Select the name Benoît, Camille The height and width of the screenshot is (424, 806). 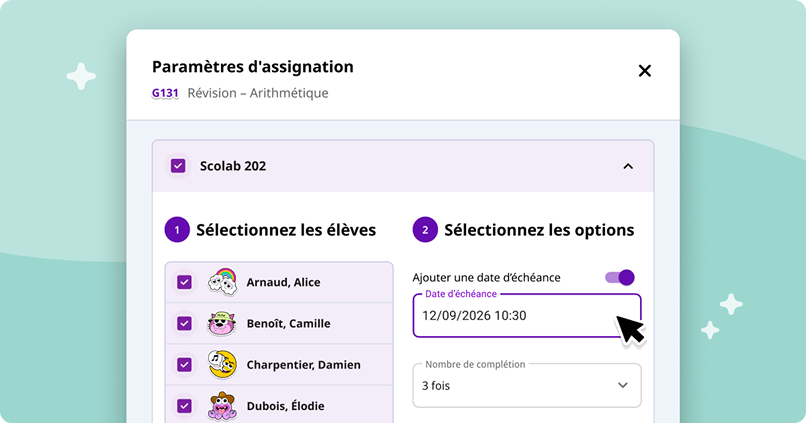(288, 323)
